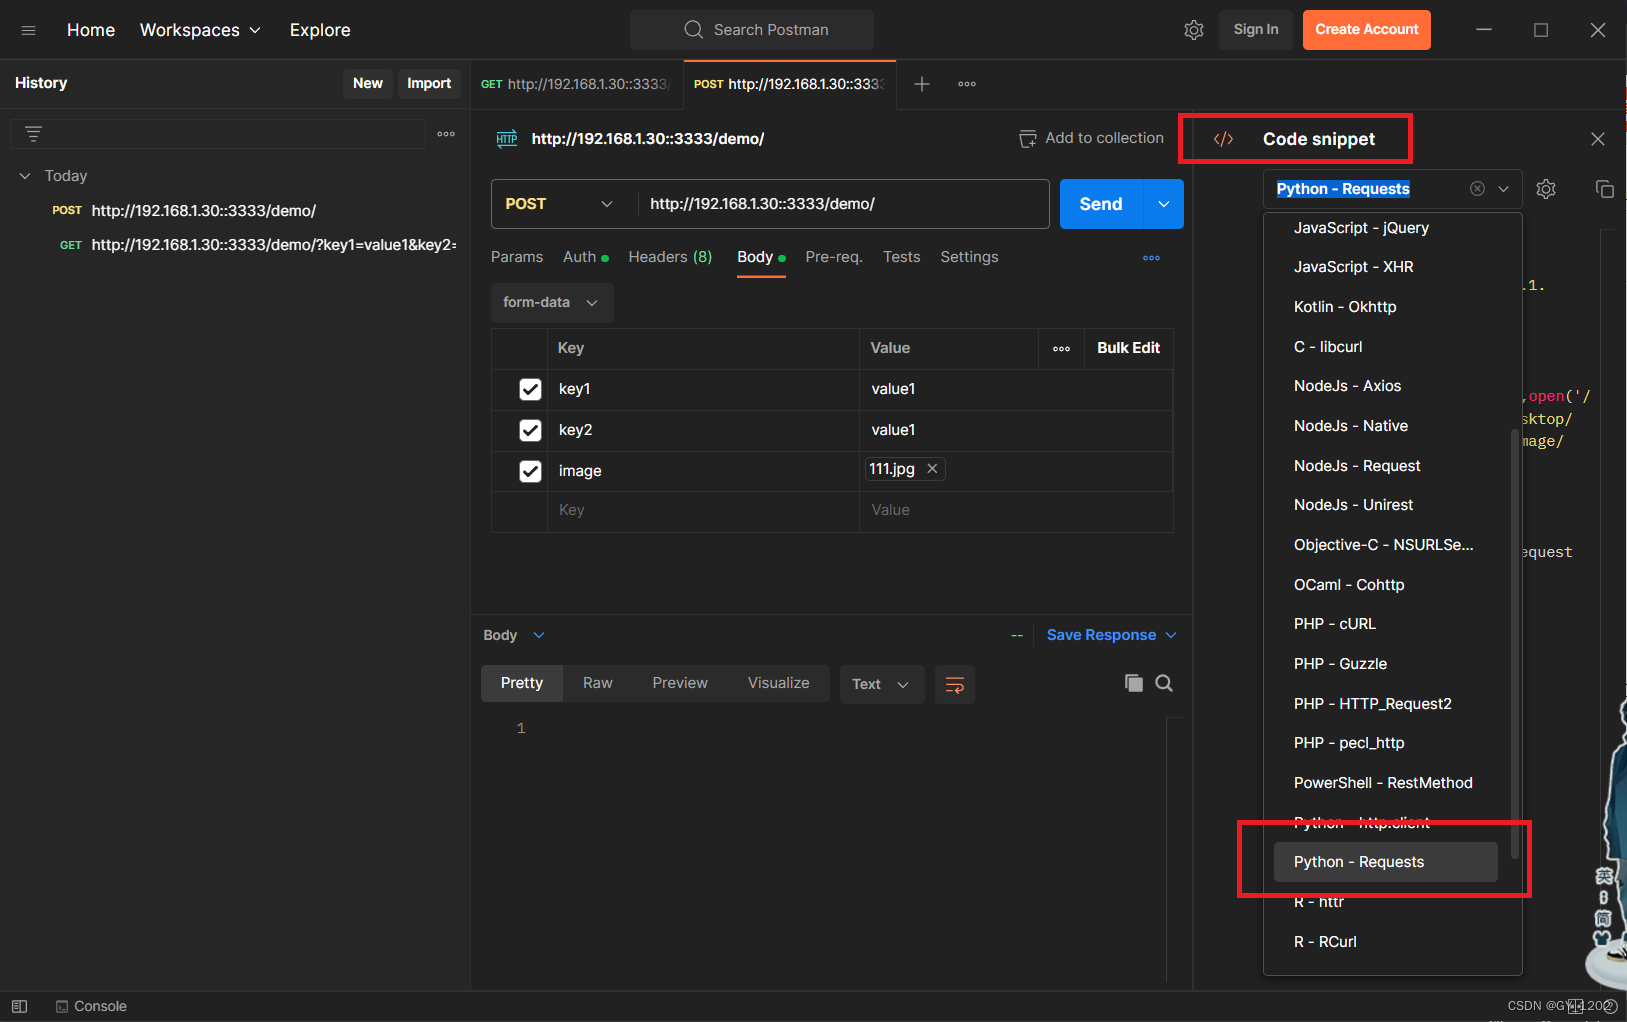Open the Workspaces dropdown

pos(200,30)
